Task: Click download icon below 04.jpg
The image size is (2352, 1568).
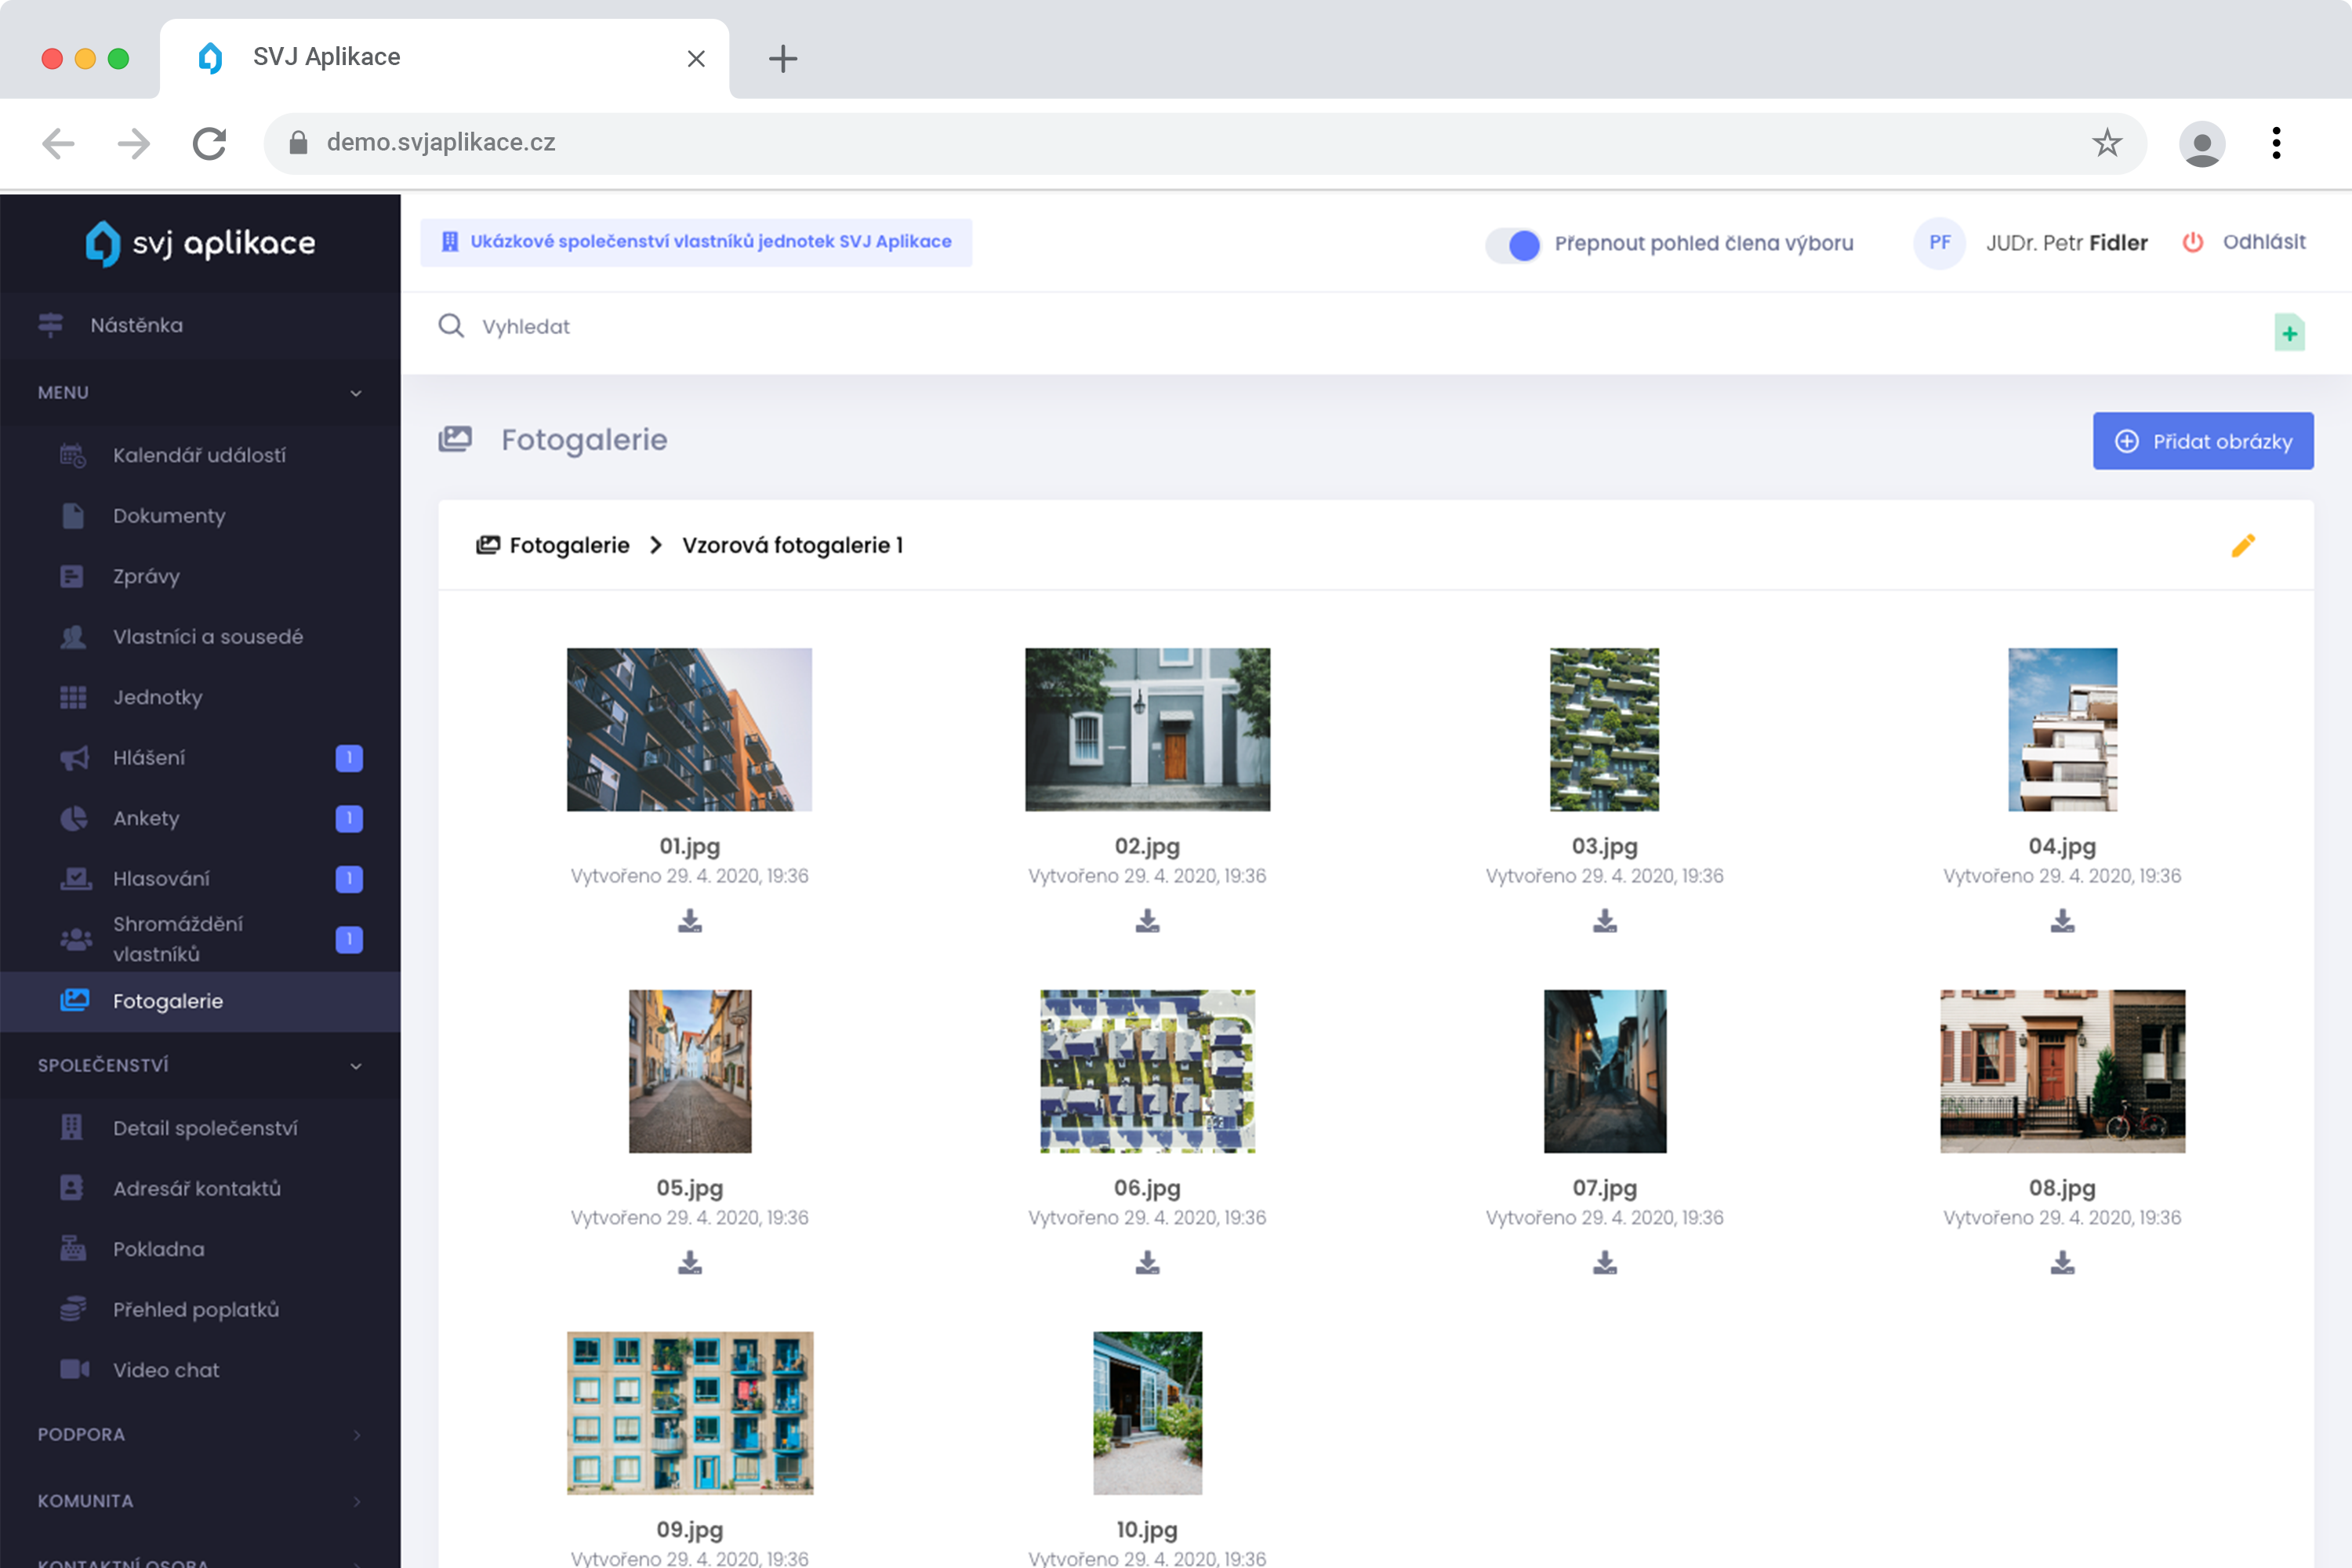Action: (x=2062, y=920)
